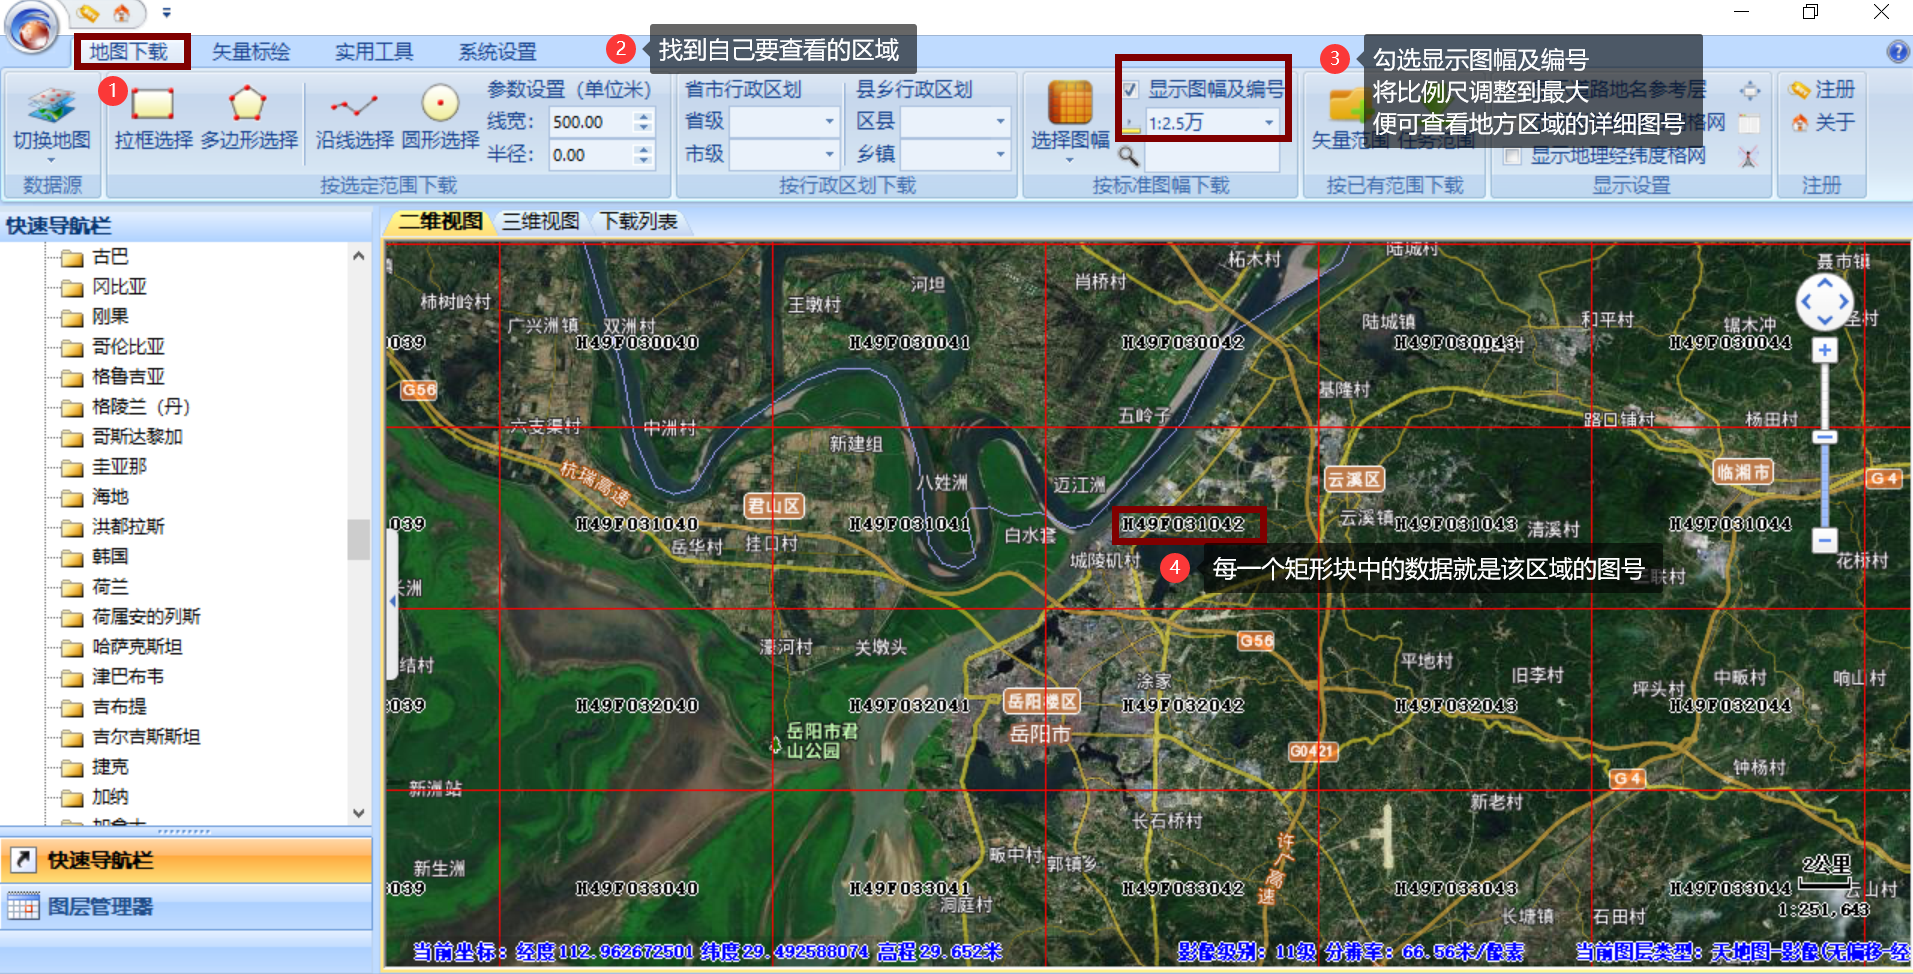
Task: Open the 区县 county dropdown
Action: (x=1000, y=122)
